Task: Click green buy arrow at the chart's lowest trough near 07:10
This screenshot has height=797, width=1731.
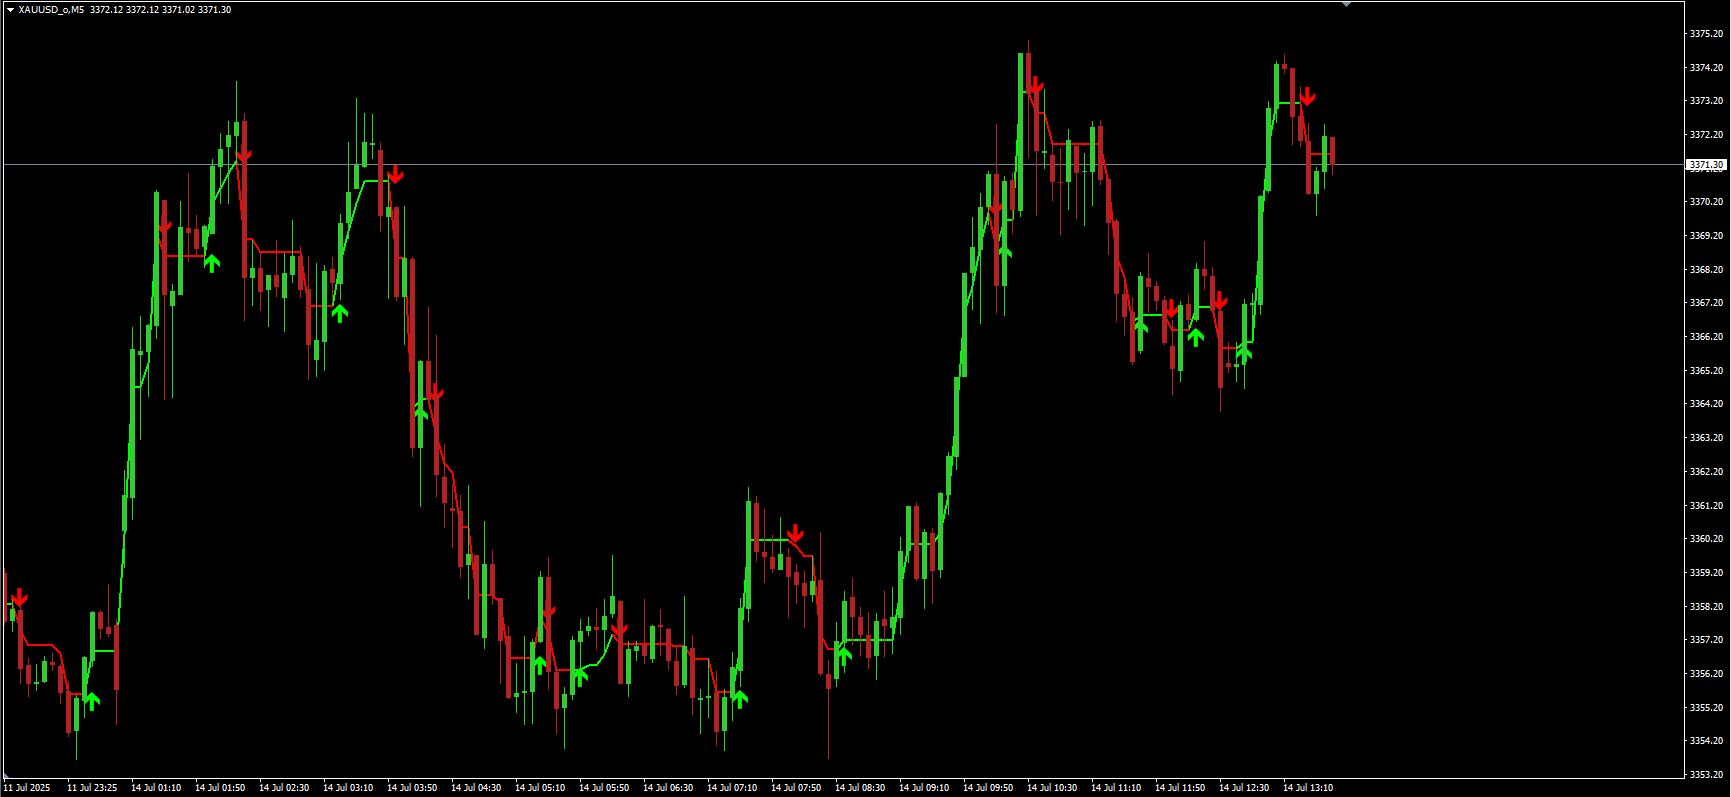Action: click(x=740, y=699)
